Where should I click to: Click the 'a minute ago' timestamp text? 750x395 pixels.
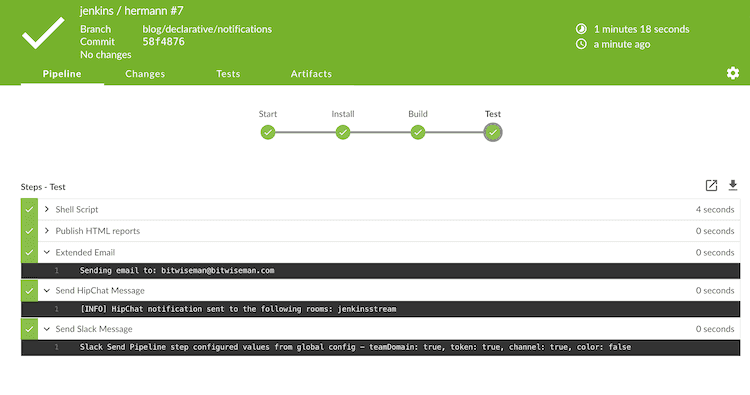point(622,44)
